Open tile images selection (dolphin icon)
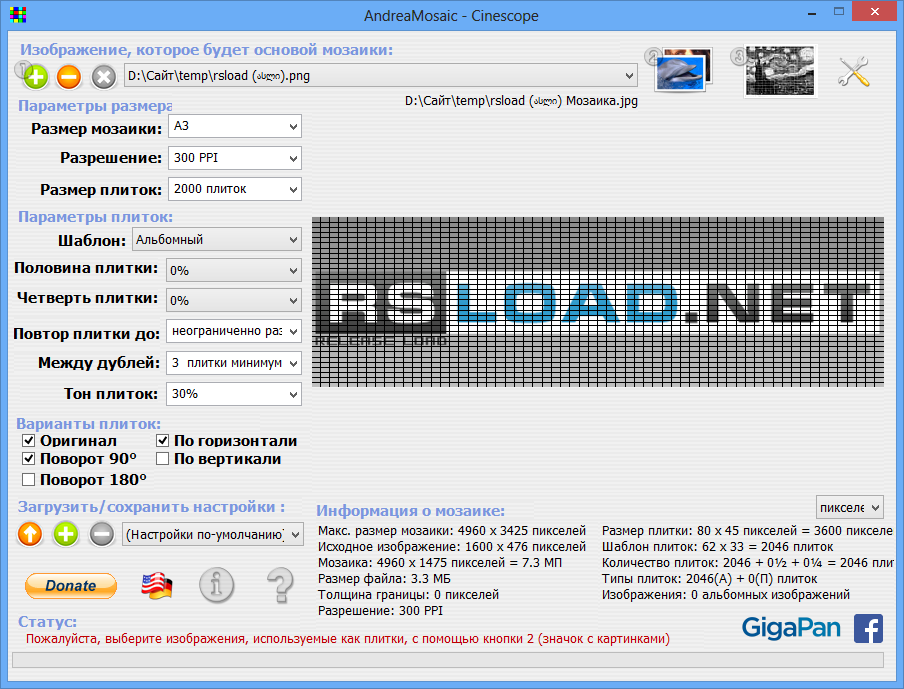Screen dimensions: 904x689 click(x=683, y=70)
